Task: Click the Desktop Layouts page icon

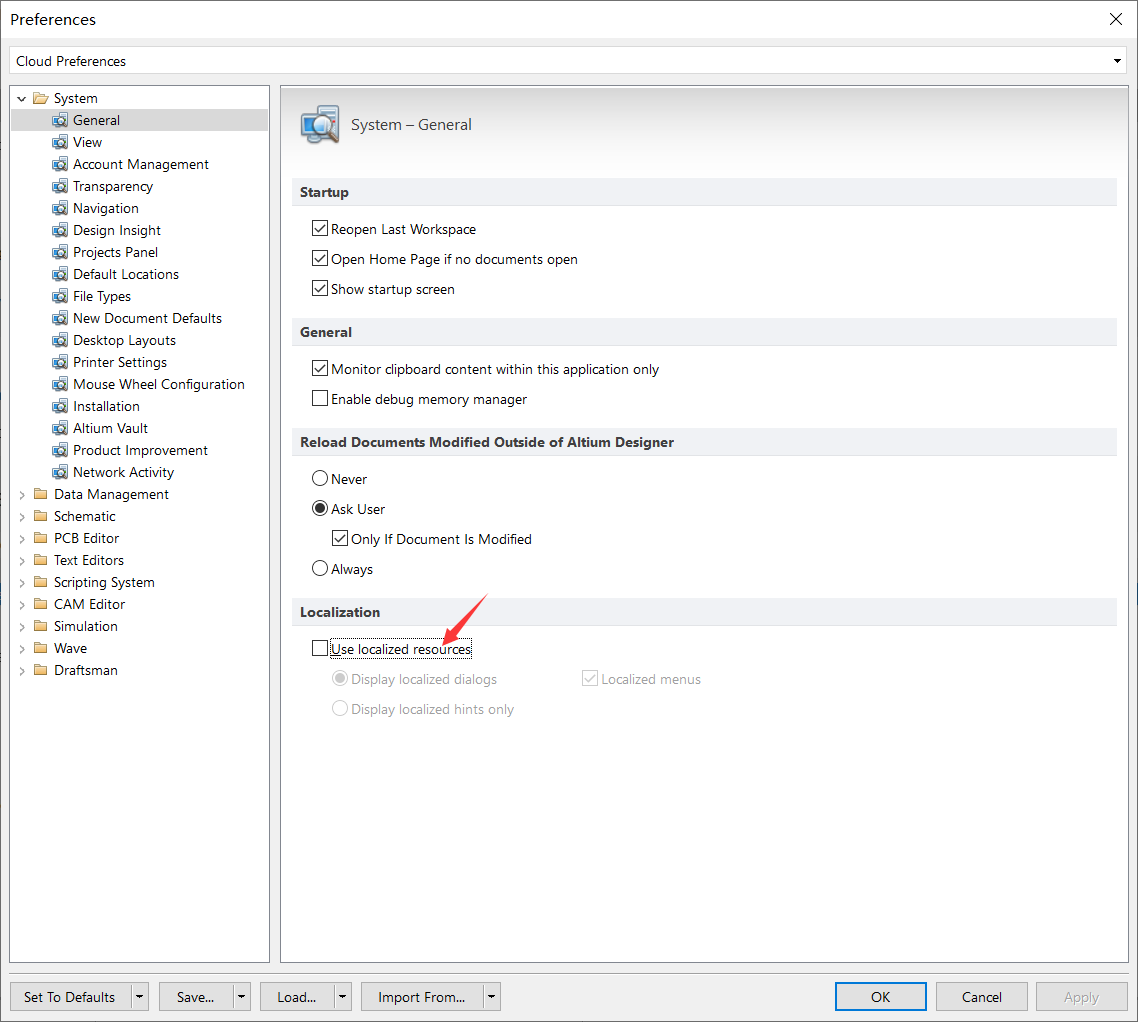Action: pyautogui.click(x=60, y=340)
